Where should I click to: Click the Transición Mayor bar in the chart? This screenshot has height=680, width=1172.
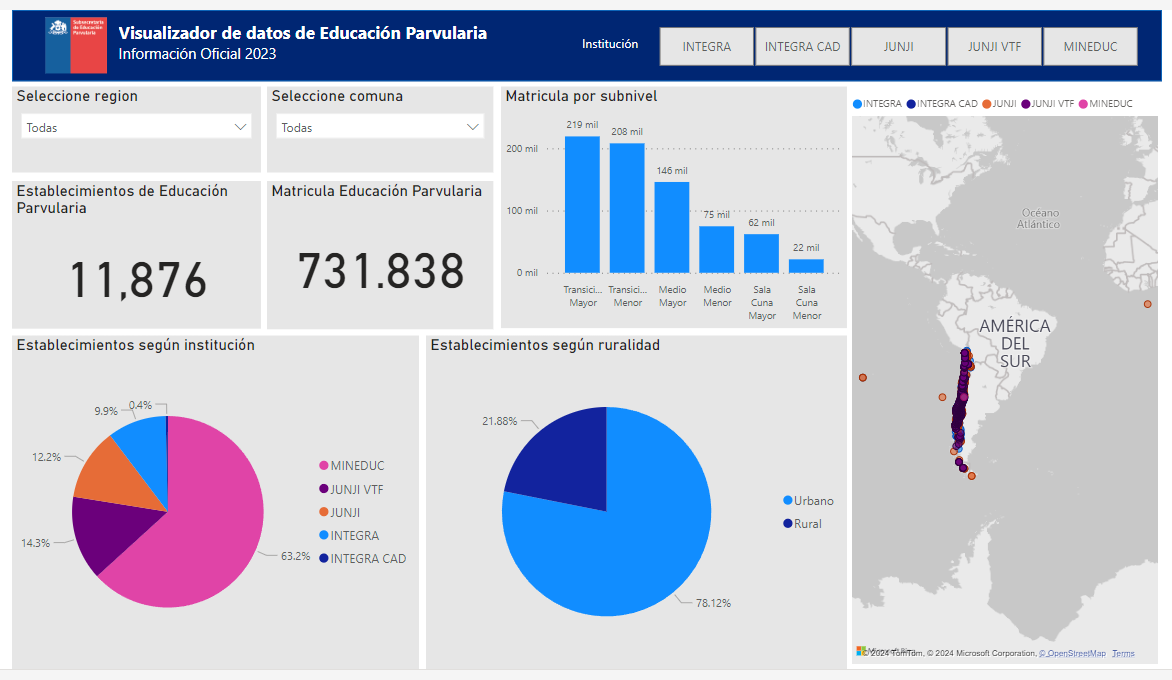[583, 200]
